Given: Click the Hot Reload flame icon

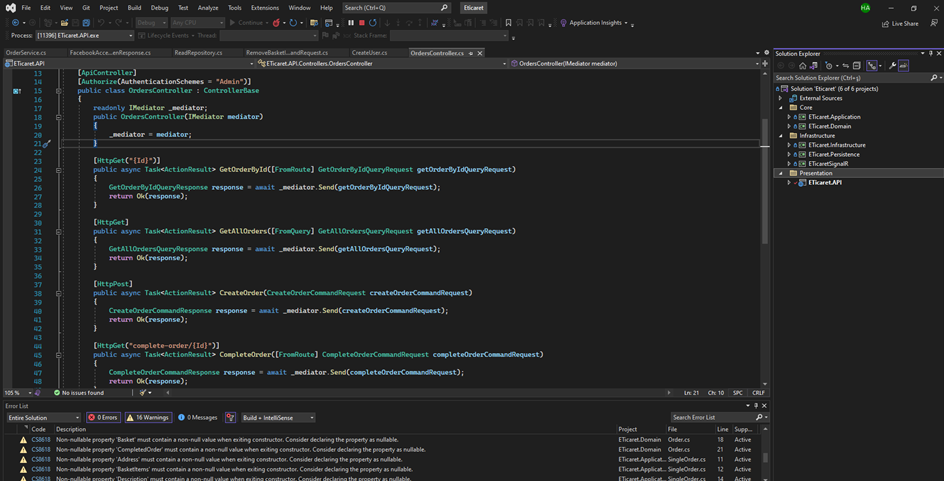Looking at the screenshot, I should tap(276, 23).
